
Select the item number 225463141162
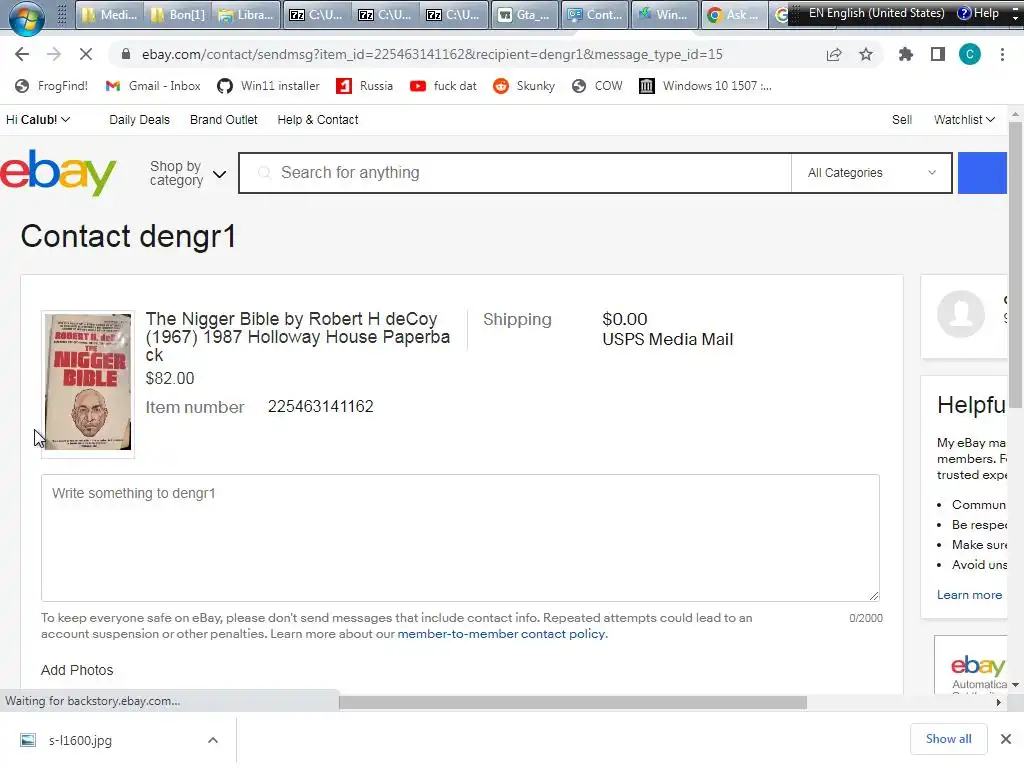(x=321, y=407)
